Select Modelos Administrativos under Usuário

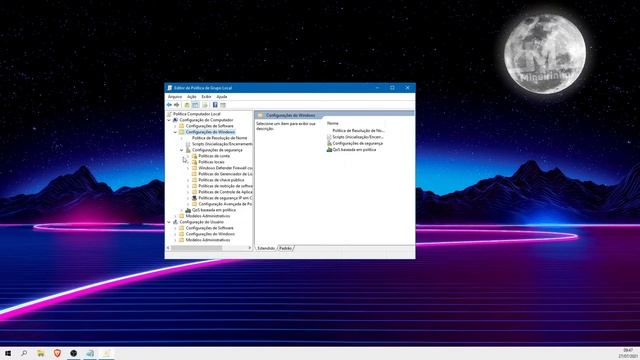(x=208, y=240)
